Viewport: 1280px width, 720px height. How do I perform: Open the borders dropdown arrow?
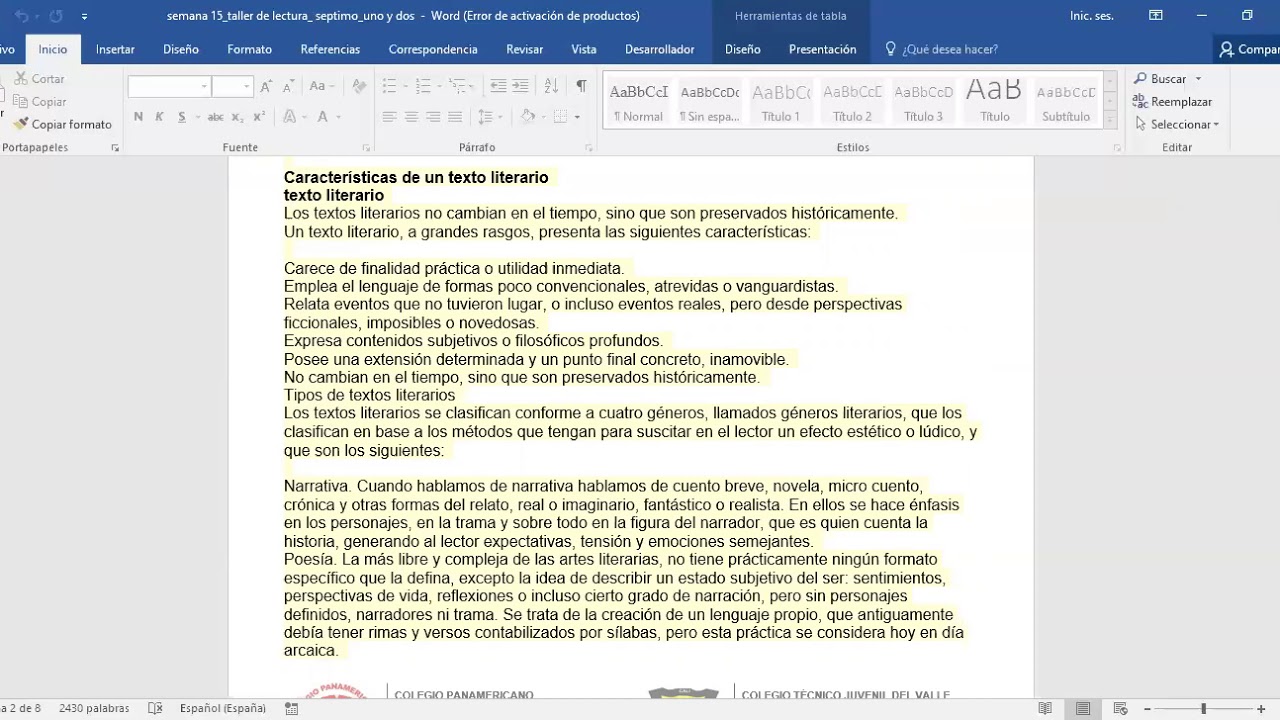577,117
